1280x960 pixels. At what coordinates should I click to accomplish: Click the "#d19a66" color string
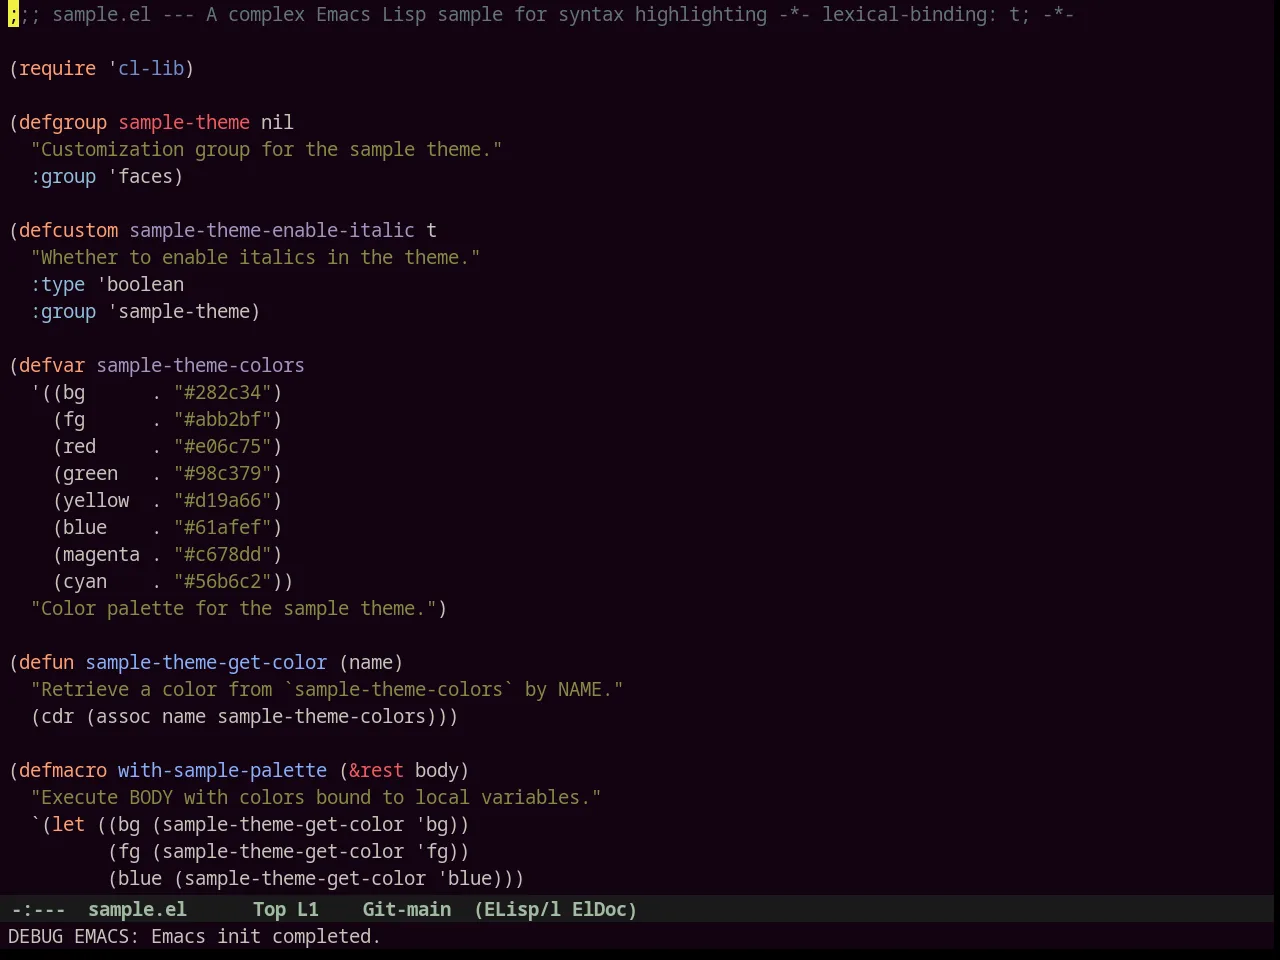click(223, 500)
